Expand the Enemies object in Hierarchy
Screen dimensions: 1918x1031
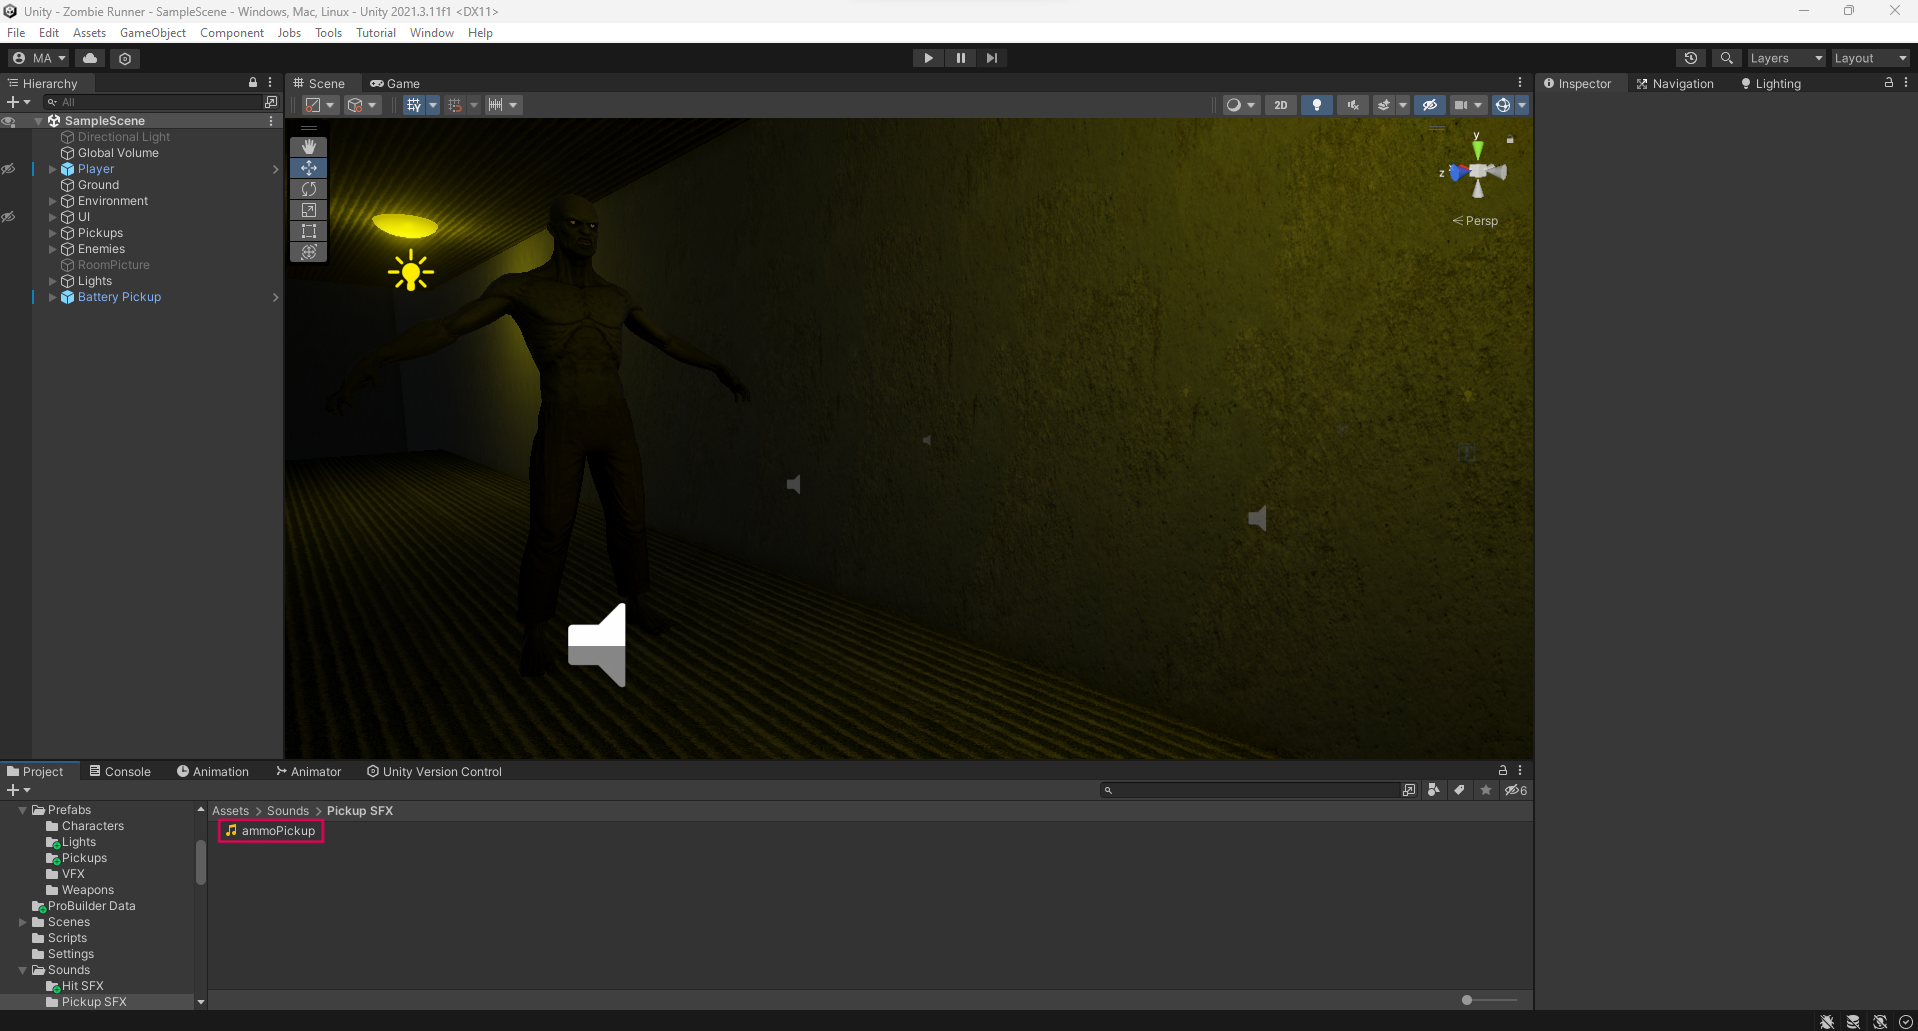[x=53, y=249]
